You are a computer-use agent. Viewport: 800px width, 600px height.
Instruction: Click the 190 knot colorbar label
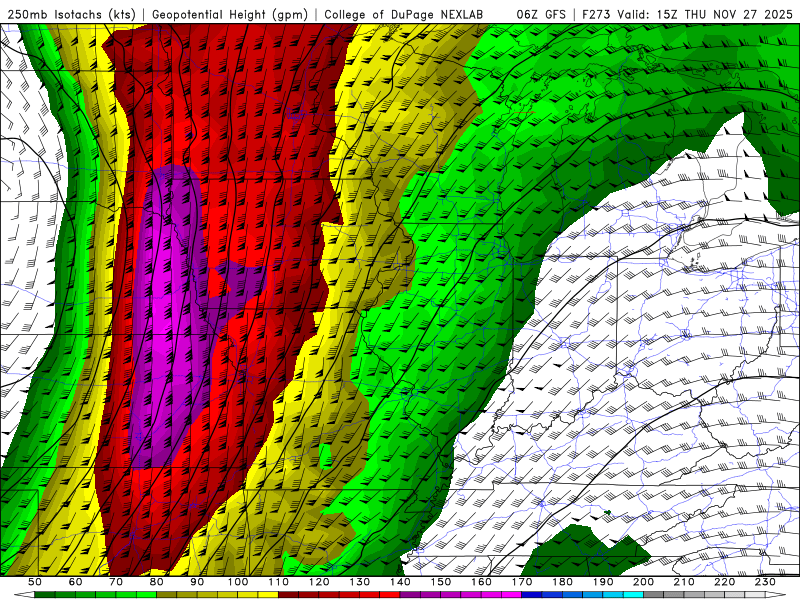point(603,582)
